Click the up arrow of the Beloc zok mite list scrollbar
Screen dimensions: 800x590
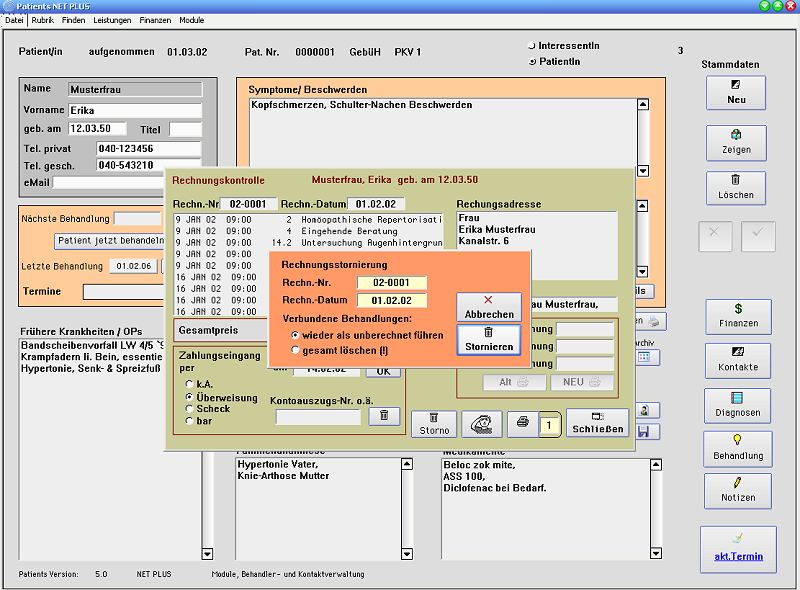656,465
